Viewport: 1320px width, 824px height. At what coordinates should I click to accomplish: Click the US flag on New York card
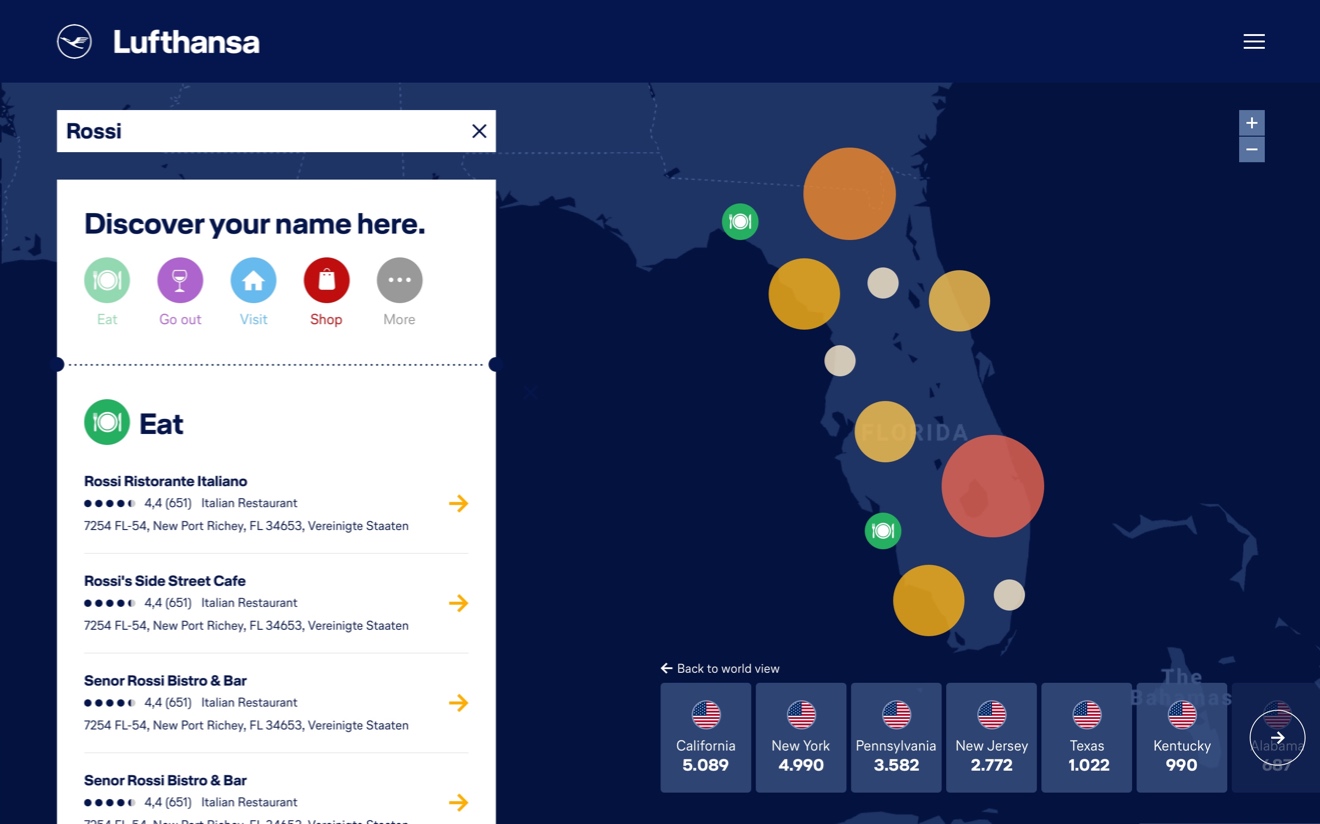(x=801, y=715)
